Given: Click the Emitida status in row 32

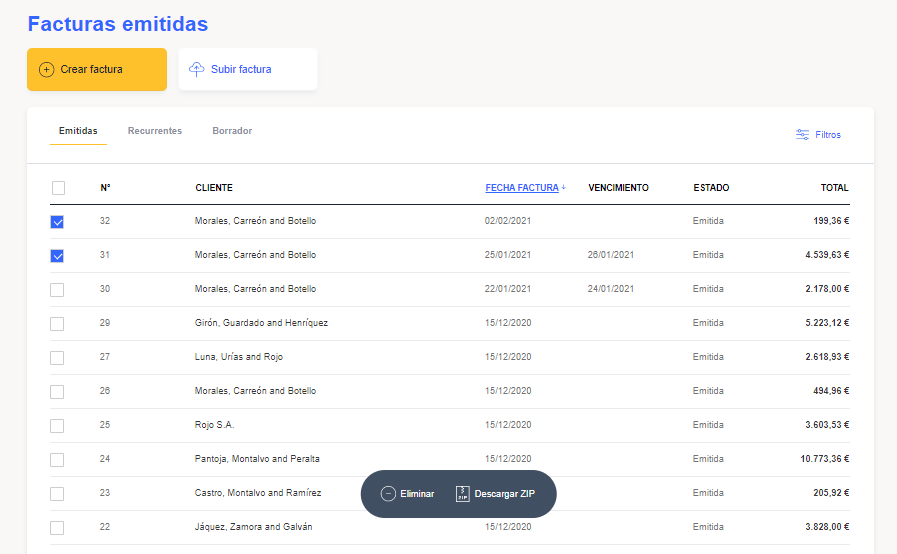Looking at the screenshot, I should 708,221.
